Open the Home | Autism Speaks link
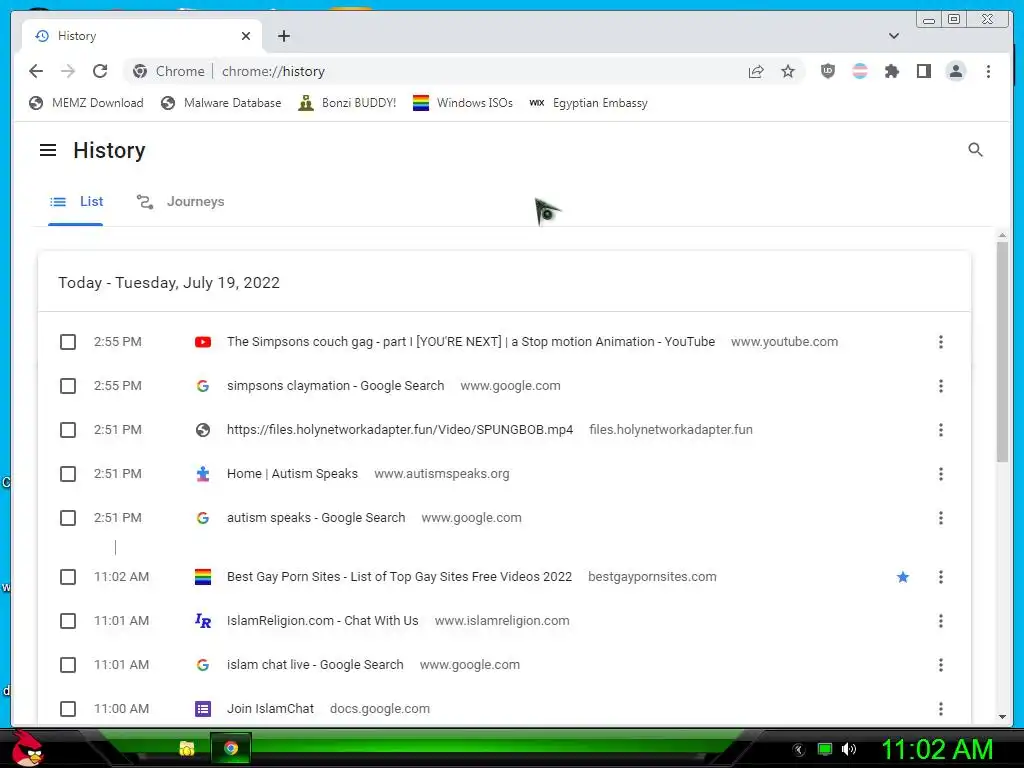 (x=293, y=474)
